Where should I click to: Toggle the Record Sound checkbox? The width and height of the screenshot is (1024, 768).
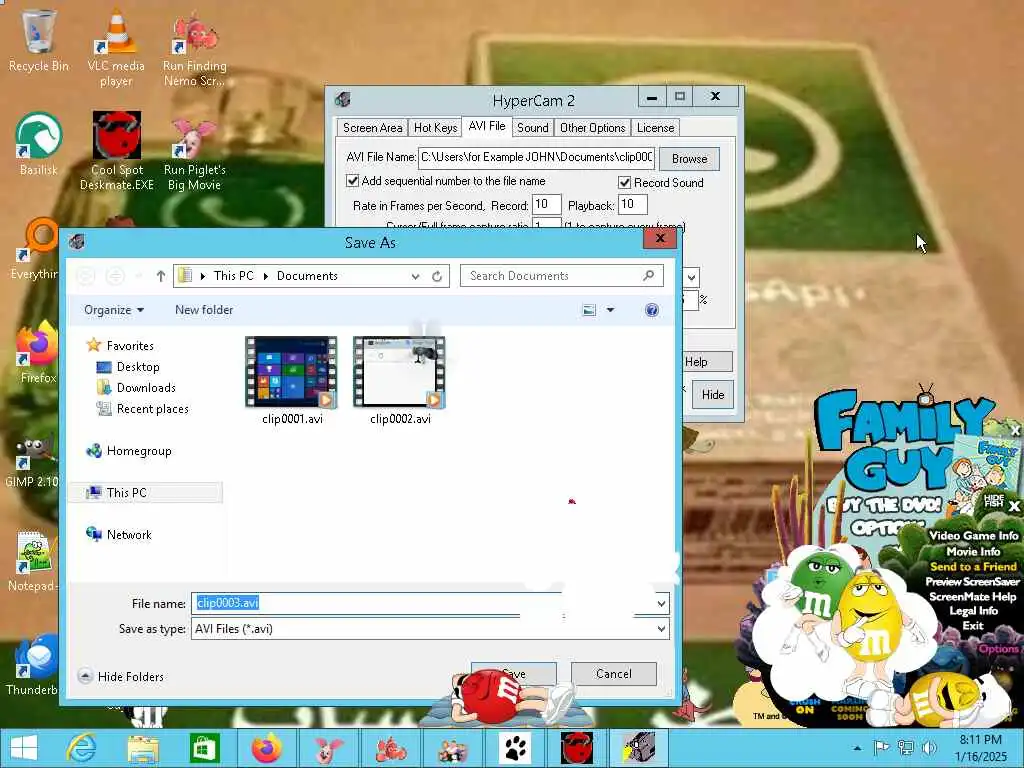tap(625, 183)
